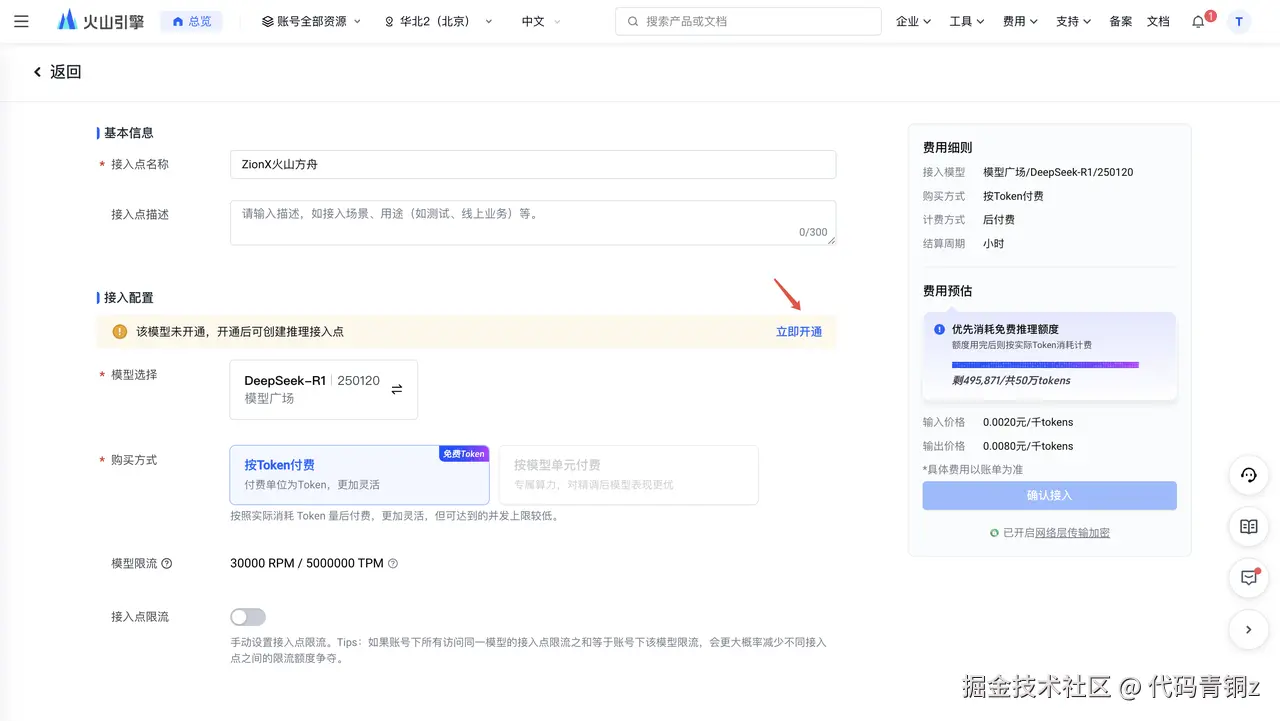Viewport: 1280px width, 721px height.
Task: Click the 剩495,871/共50万tokens text
Action: click(1011, 381)
